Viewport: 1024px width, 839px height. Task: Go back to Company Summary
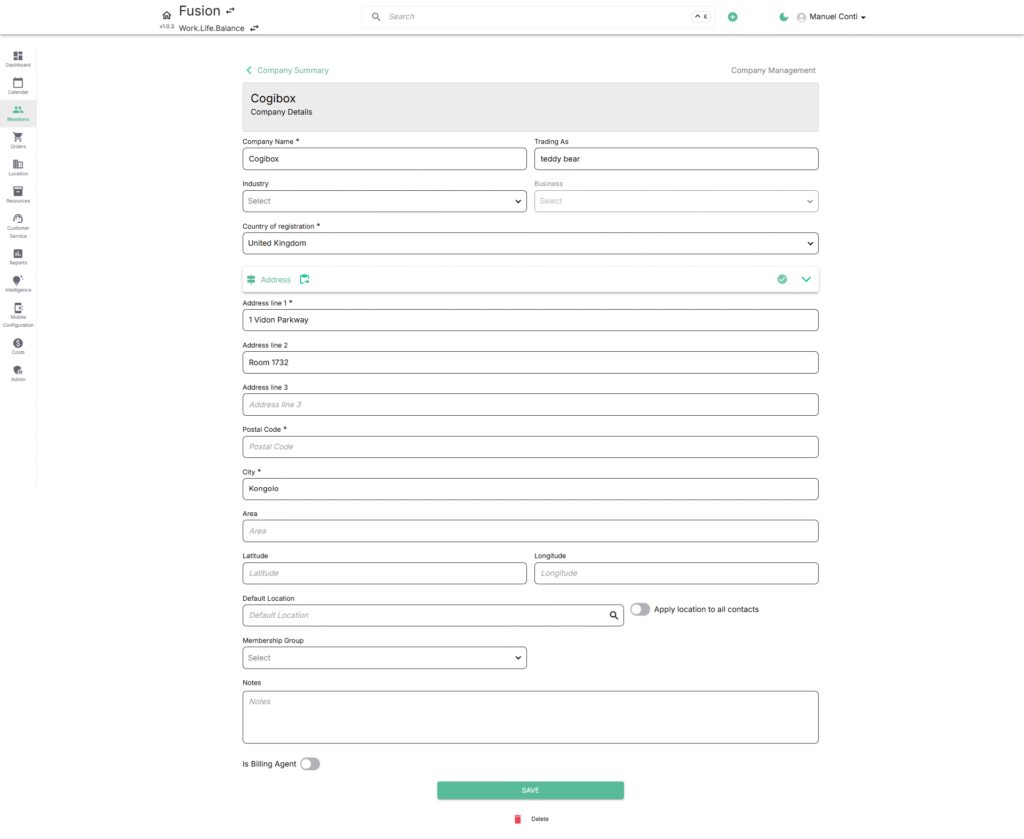point(287,71)
